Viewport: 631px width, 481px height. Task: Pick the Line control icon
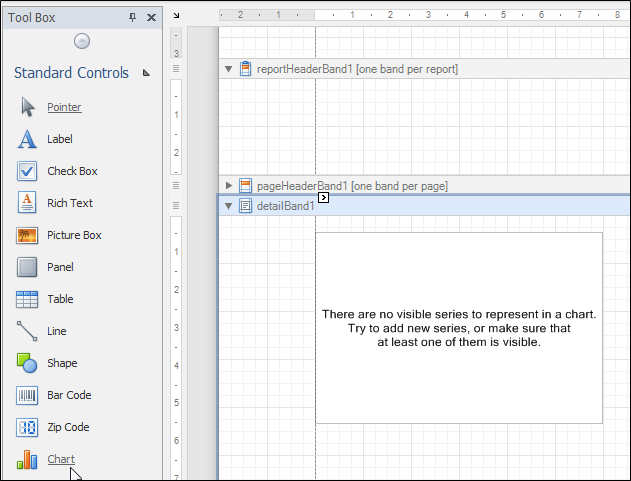pyautogui.click(x=27, y=331)
